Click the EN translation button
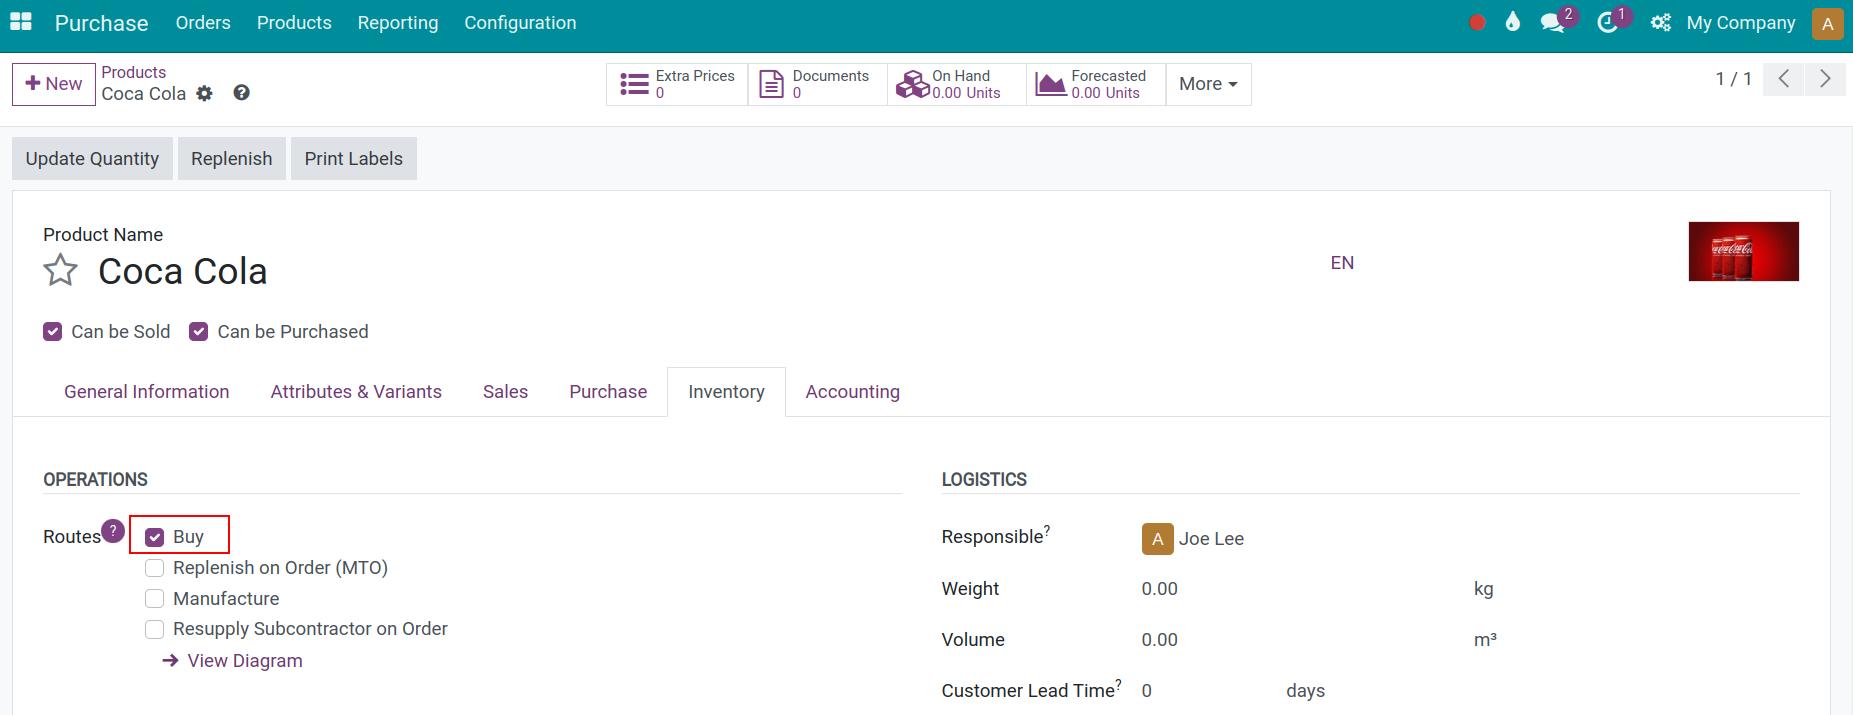Screen dimensions: 1853x715 tap(1342, 263)
